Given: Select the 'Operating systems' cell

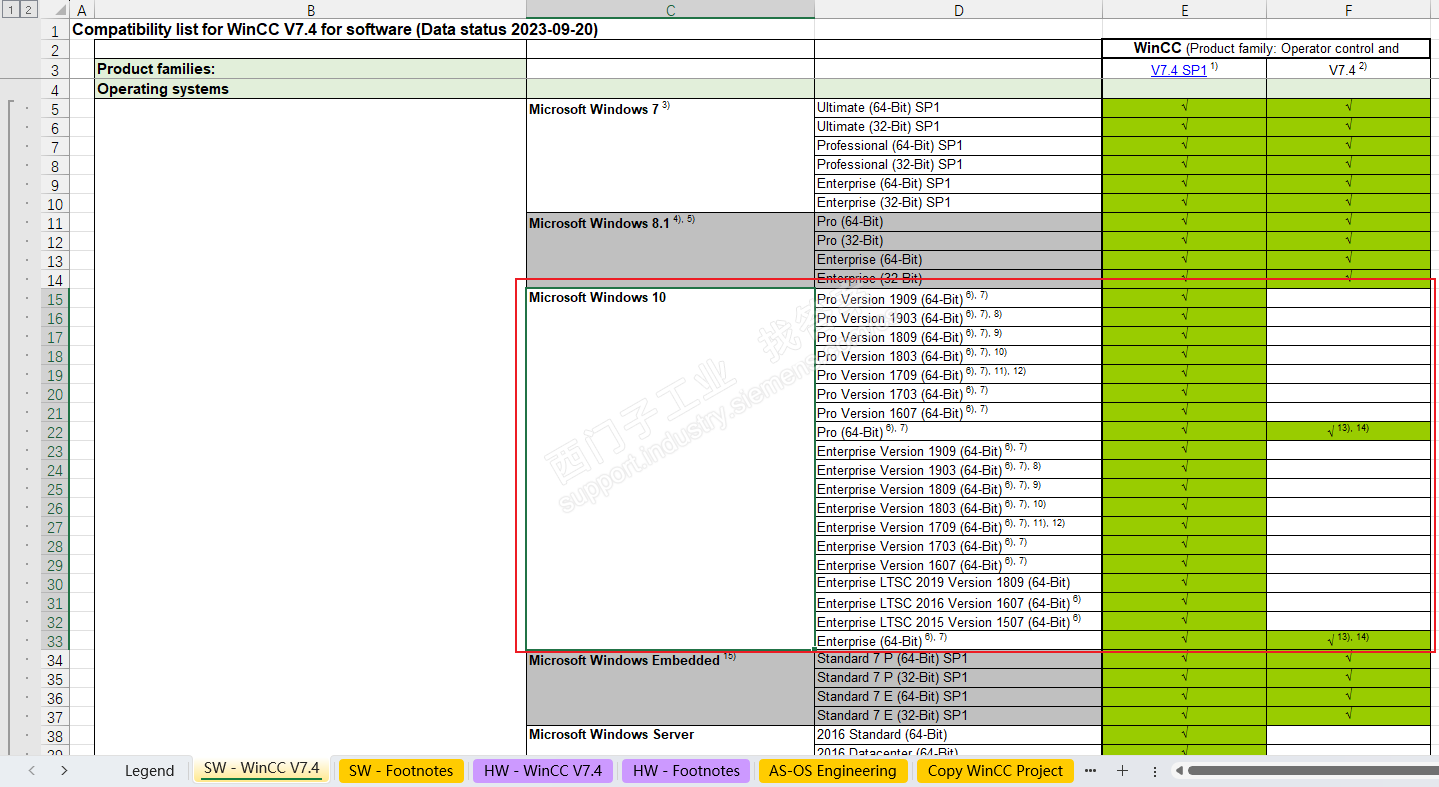Looking at the screenshot, I should tap(310, 89).
